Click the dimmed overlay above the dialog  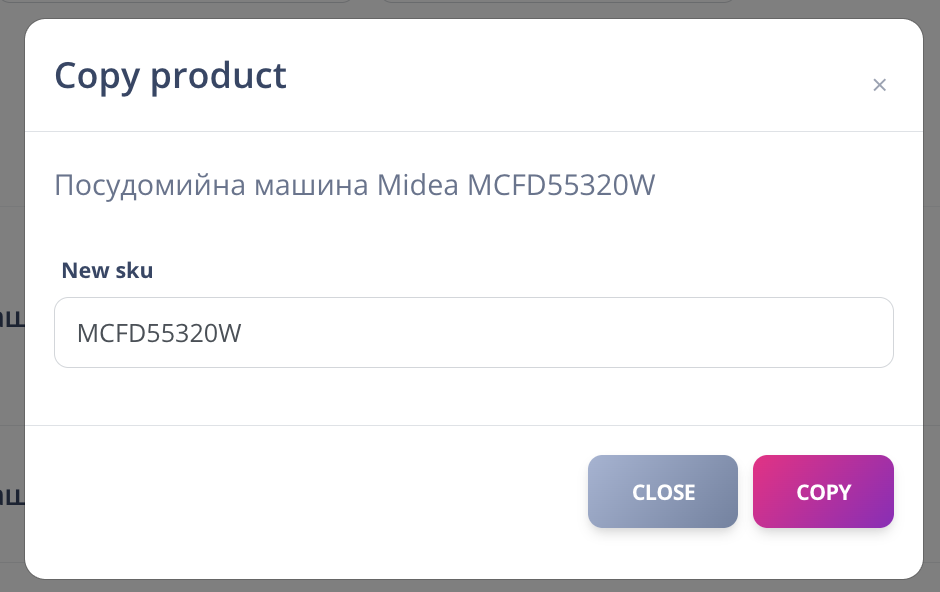tap(470, 10)
